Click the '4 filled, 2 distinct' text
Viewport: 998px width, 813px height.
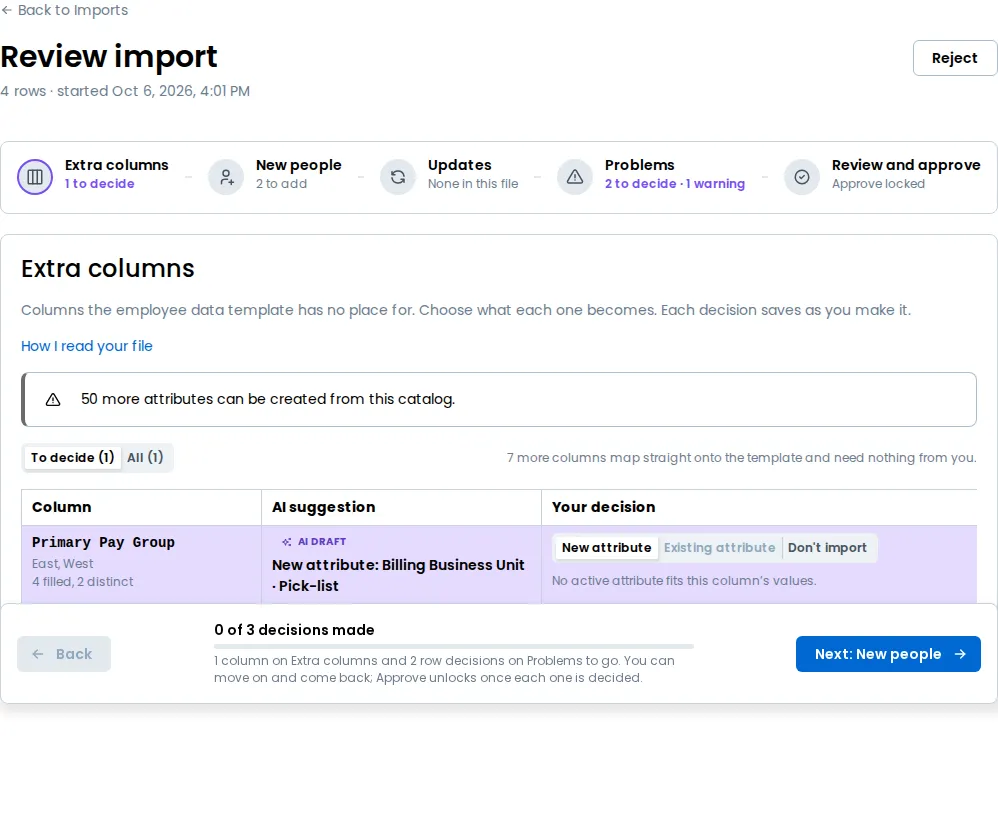[83, 581]
